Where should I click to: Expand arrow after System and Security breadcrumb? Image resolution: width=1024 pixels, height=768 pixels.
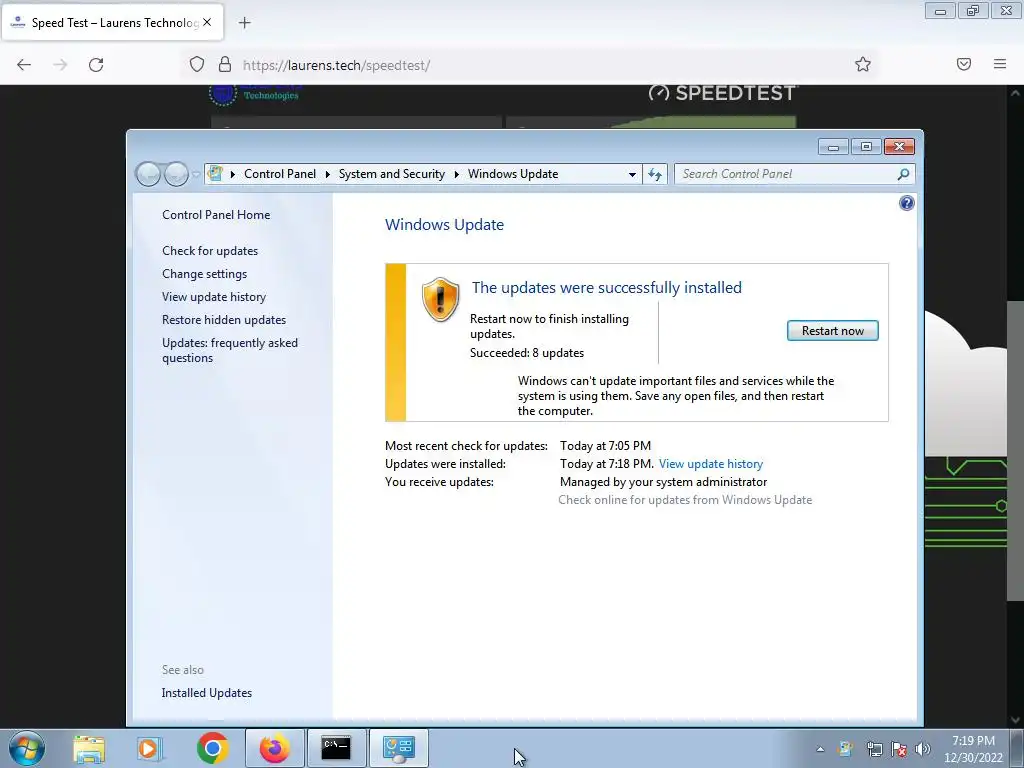456,174
